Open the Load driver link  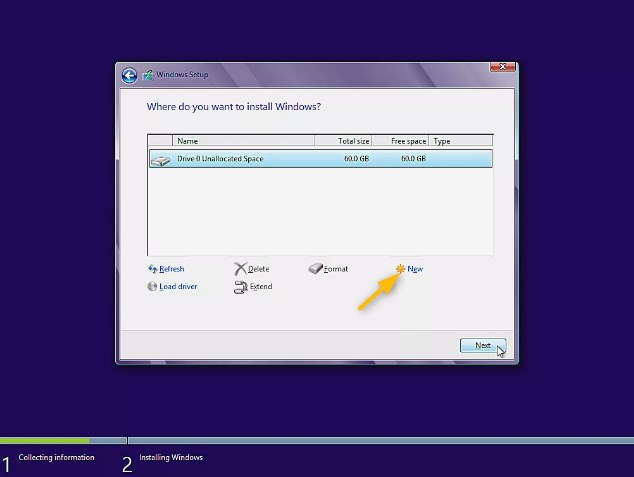pyautogui.click(x=178, y=286)
